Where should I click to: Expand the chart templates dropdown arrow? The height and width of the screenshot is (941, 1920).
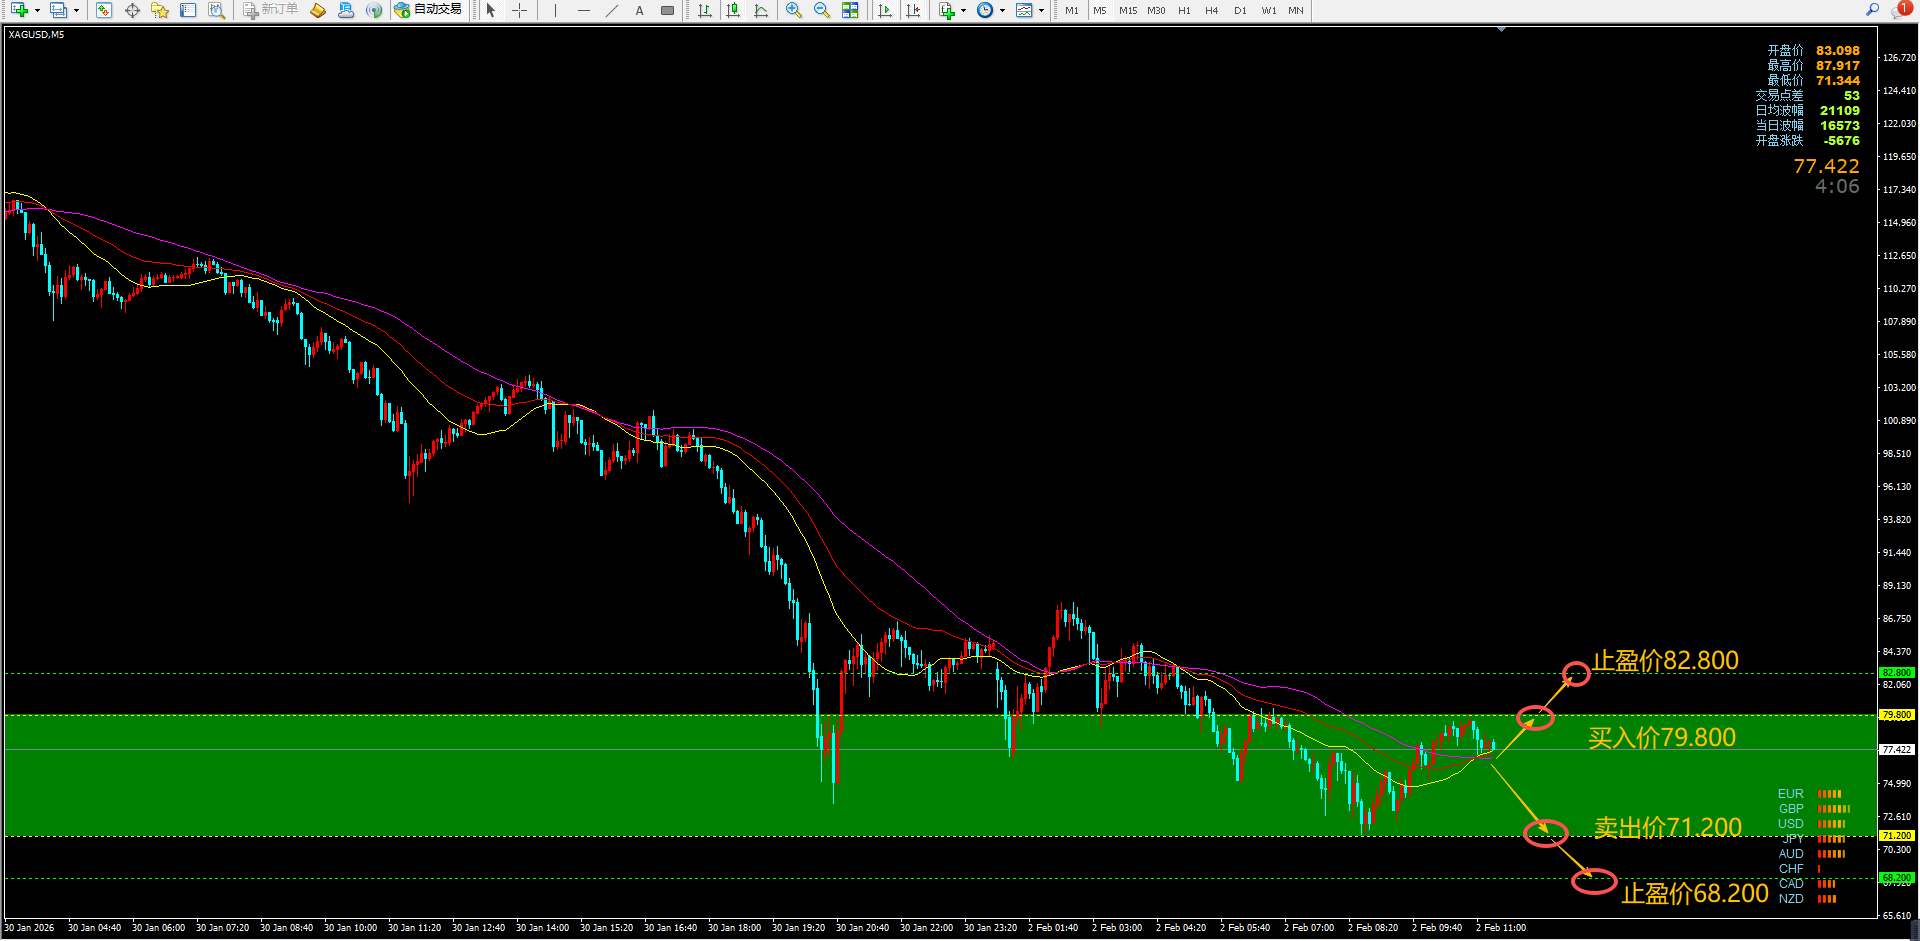1041,11
